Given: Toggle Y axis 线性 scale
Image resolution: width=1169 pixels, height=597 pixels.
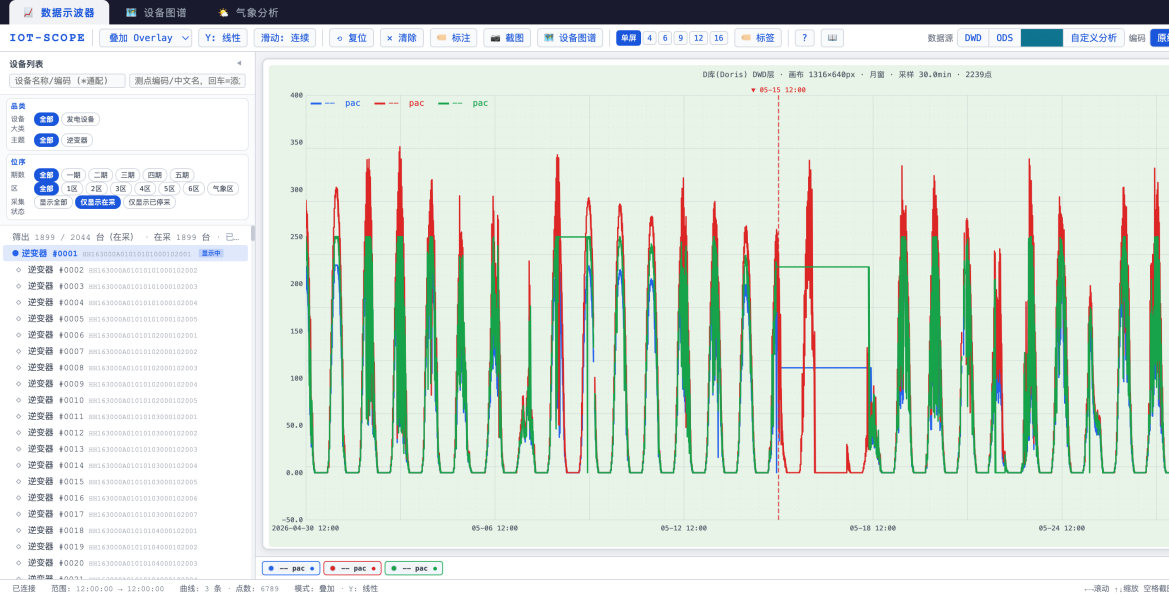Looking at the screenshot, I should click(x=222, y=38).
